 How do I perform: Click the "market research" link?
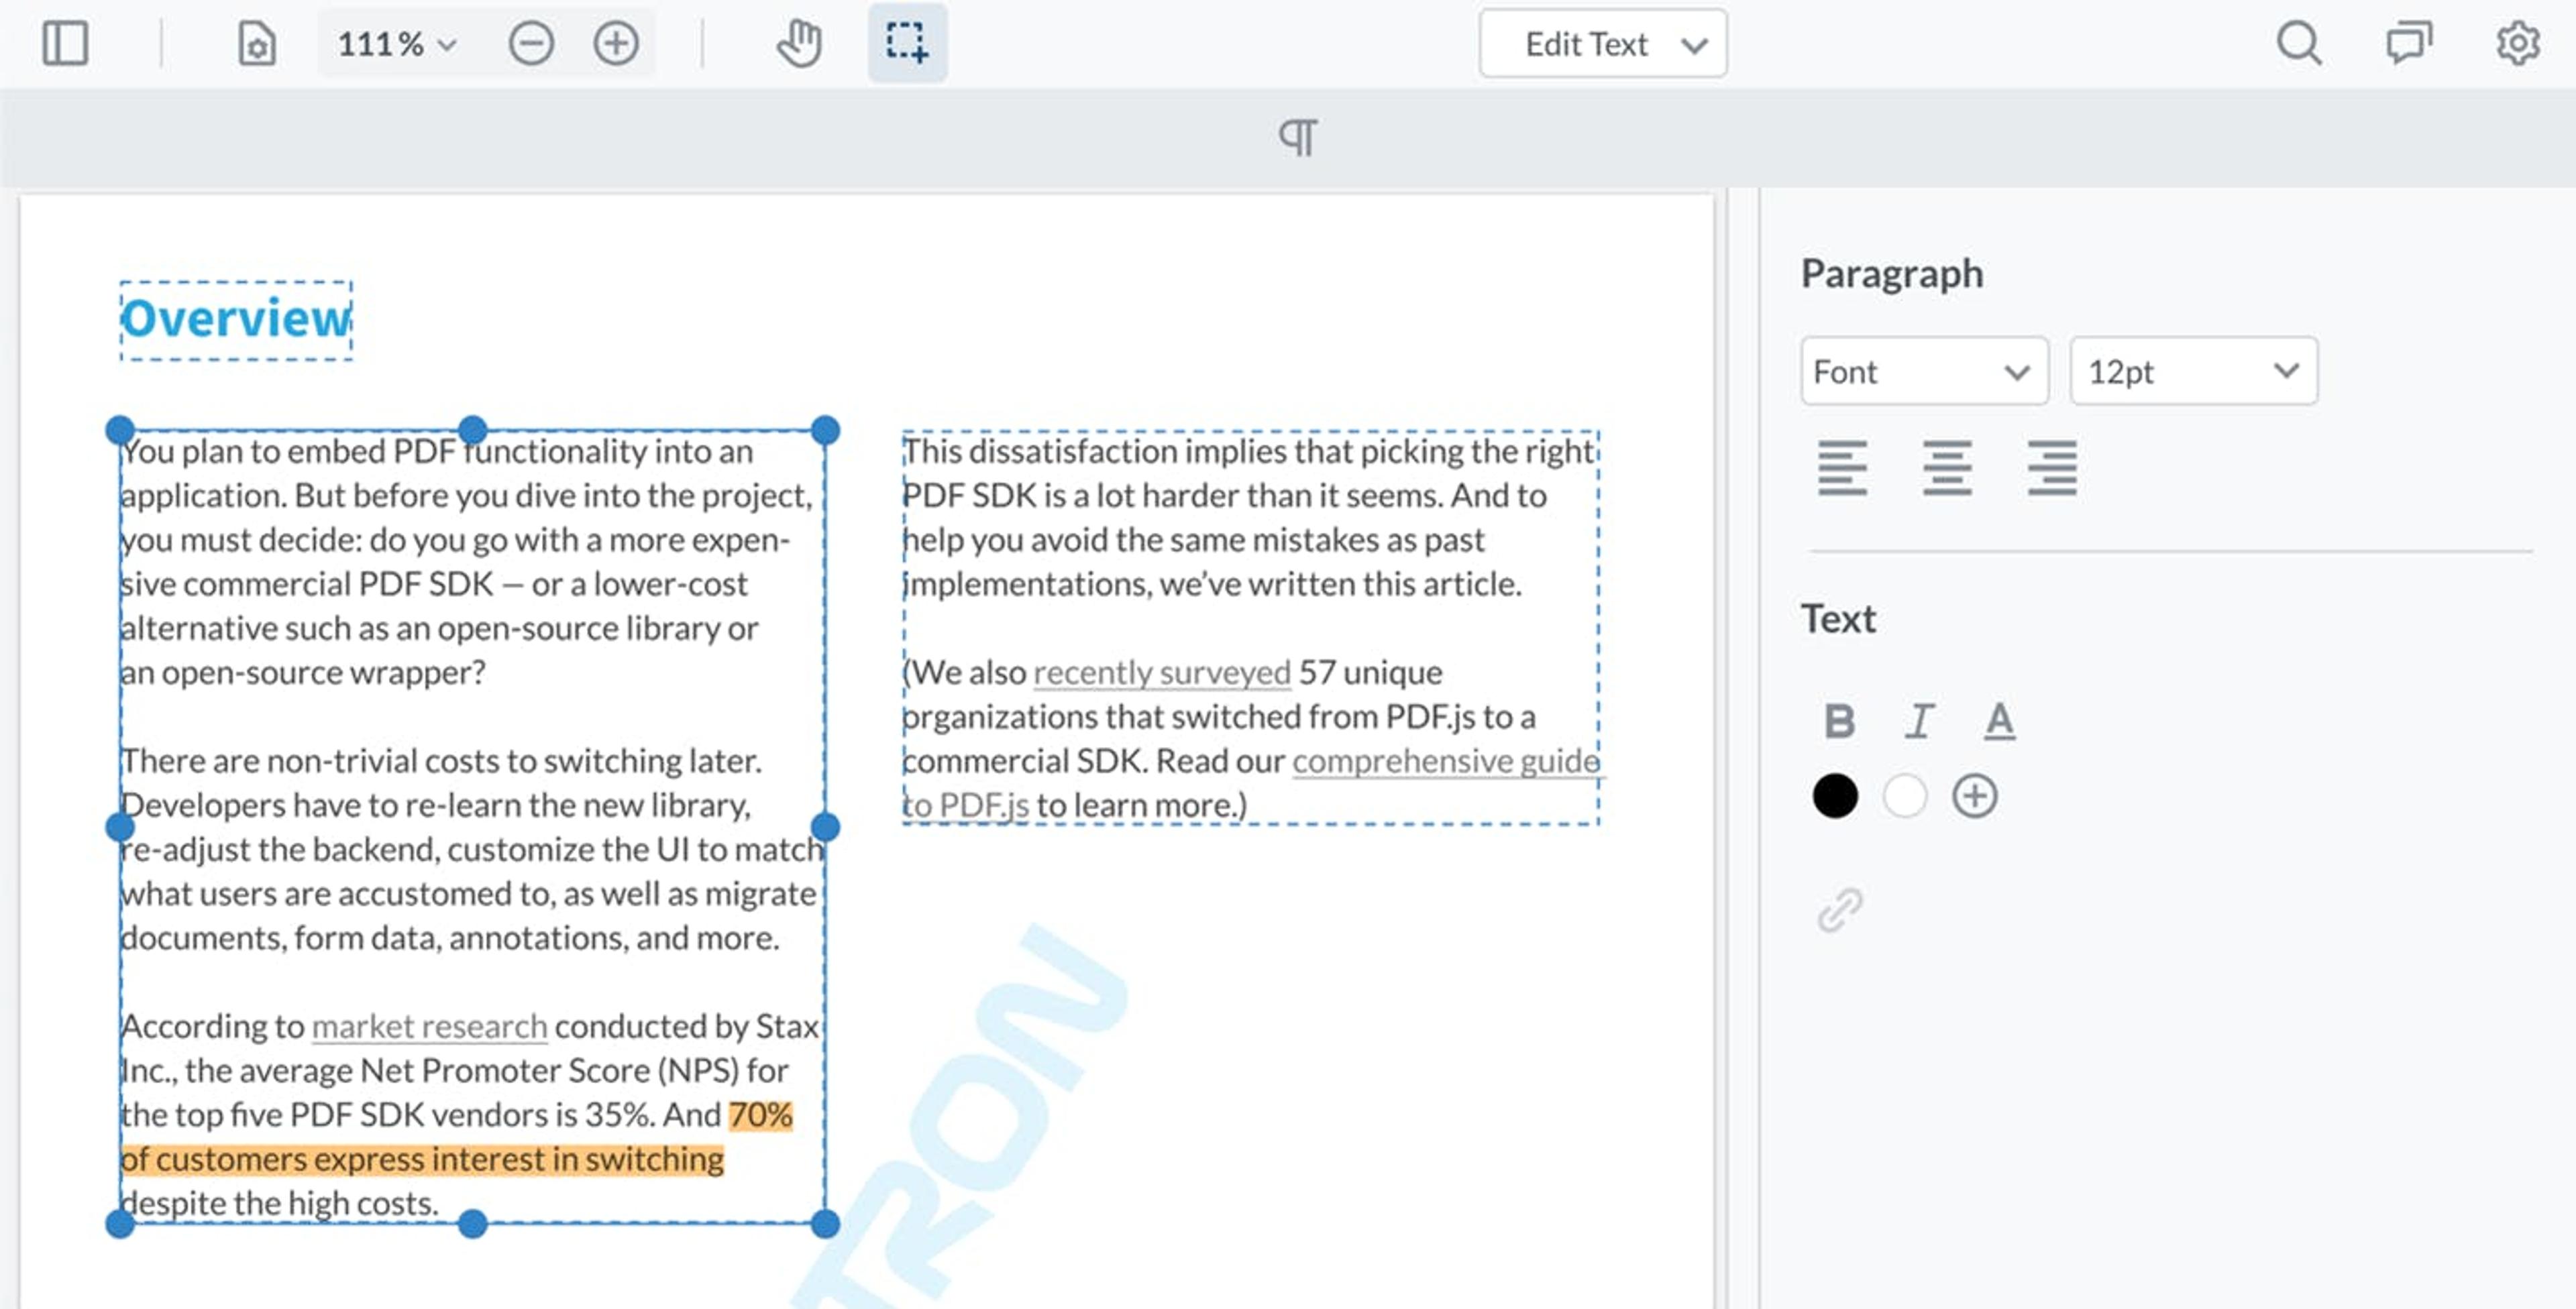click(x=429, y=1027)
